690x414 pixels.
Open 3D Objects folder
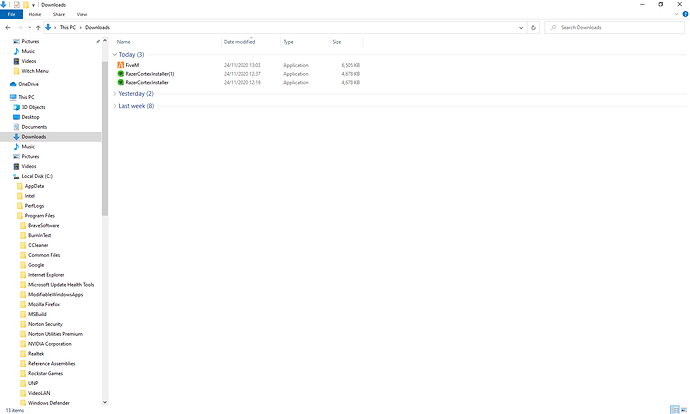click(x=33, y=107)
